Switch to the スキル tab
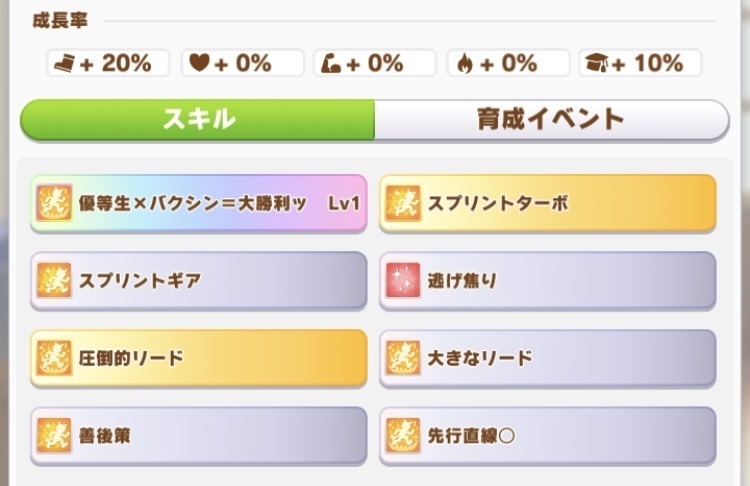750x486 pixels. pos(198,120)
